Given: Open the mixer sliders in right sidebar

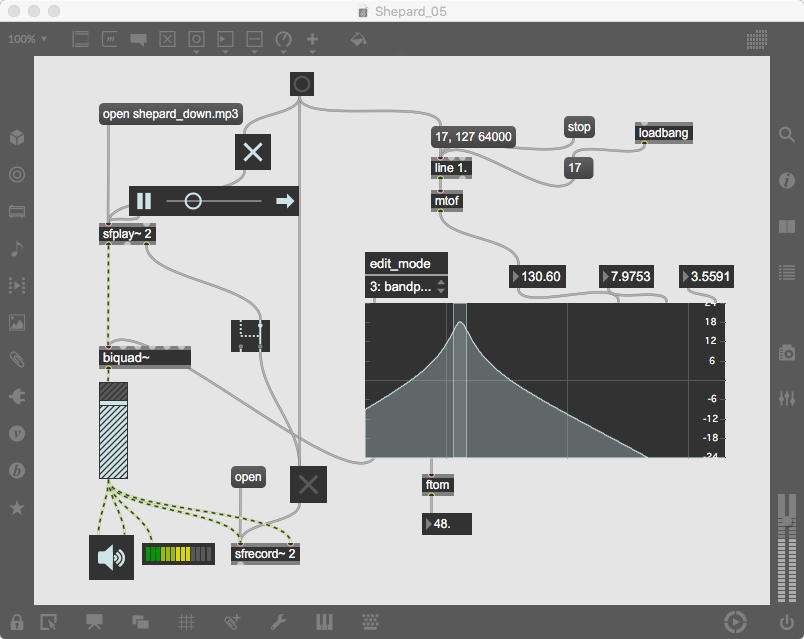Looking at the screenshot, I should [787, 398].
